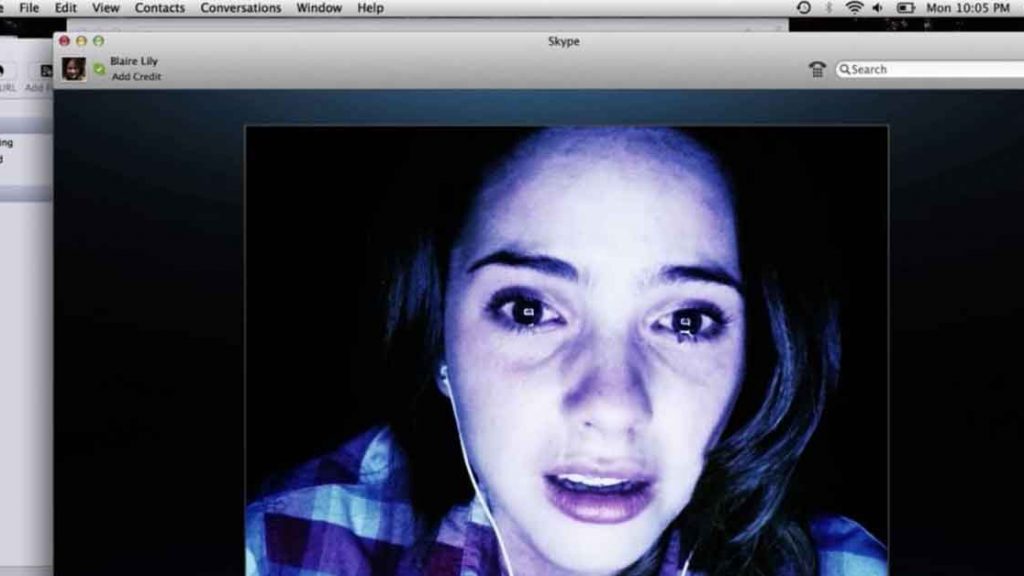This screenshot has width=1024, height=576.
Task: Open the View menu
Action: [105, 8]
